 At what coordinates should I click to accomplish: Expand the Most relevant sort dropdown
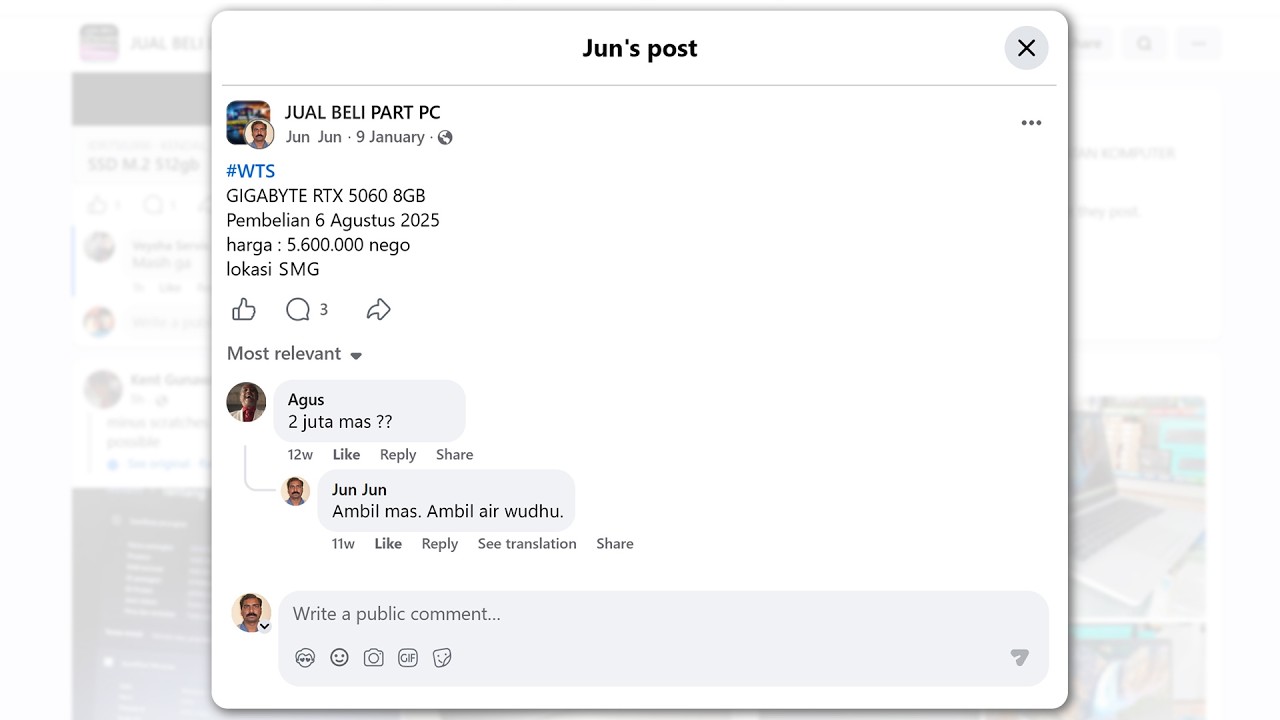click(x=294, y=354)
